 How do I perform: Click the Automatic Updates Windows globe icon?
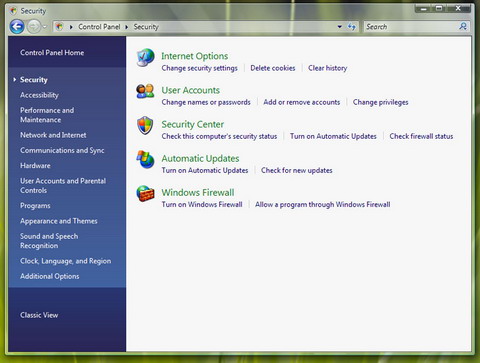click(x=145, y=159)
